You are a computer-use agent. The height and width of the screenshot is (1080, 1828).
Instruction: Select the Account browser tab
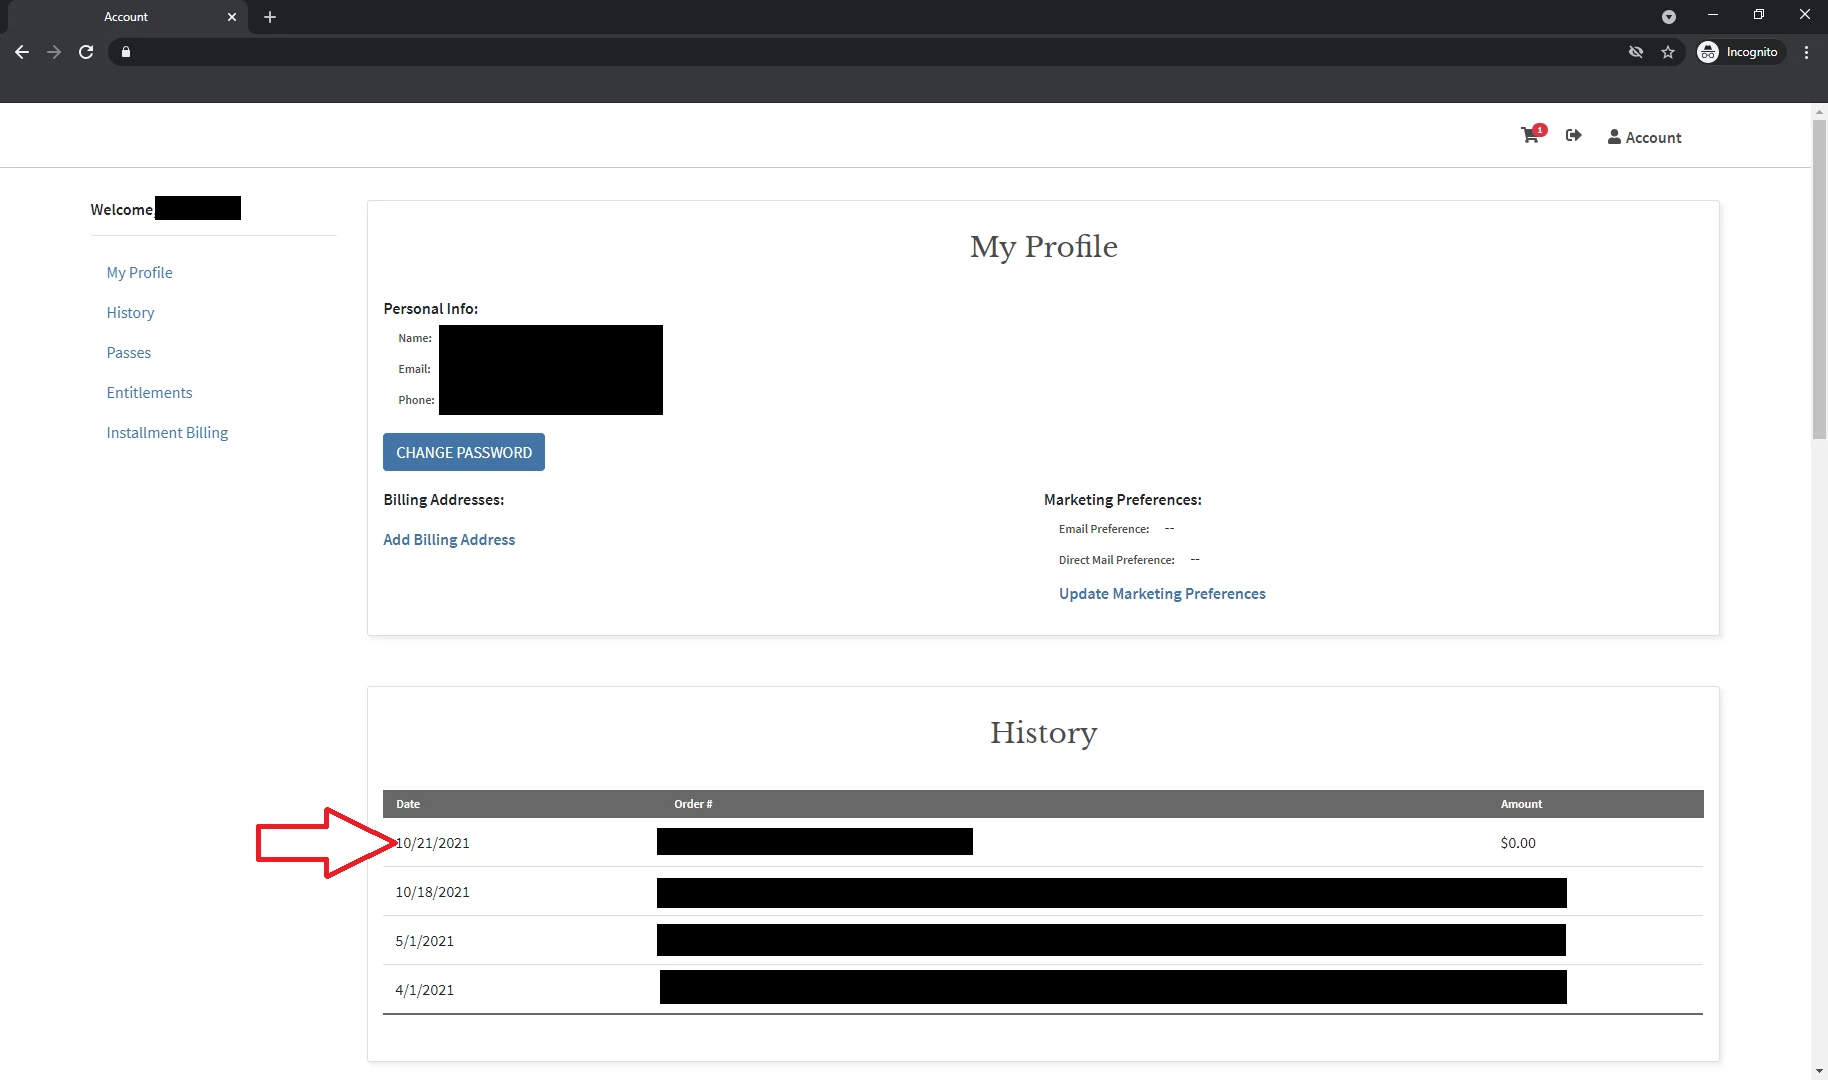[126, 17]
